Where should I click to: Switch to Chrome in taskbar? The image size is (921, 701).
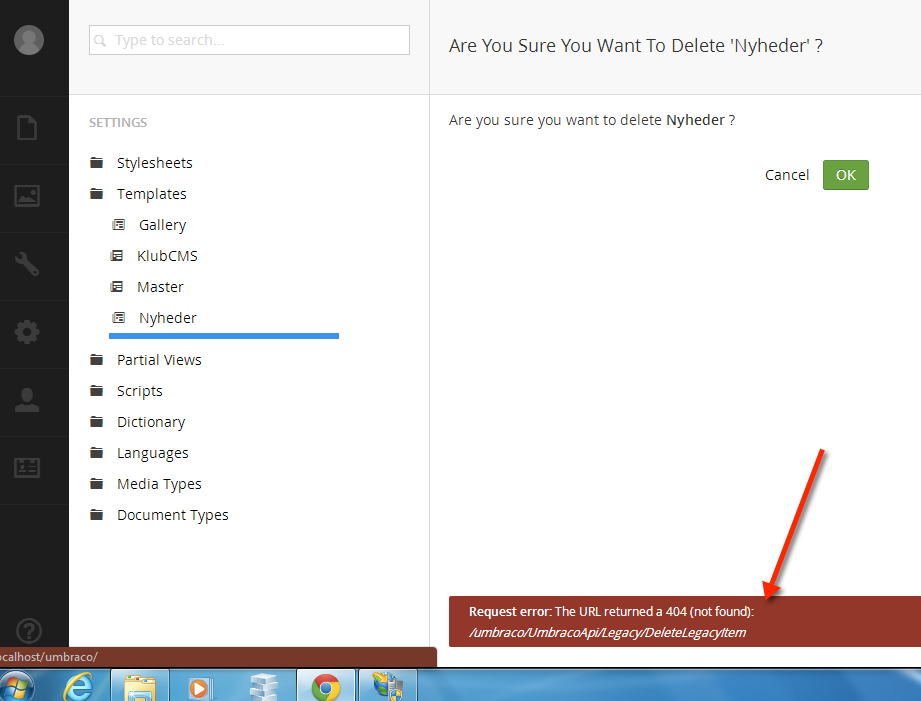(x=326, y=686)
